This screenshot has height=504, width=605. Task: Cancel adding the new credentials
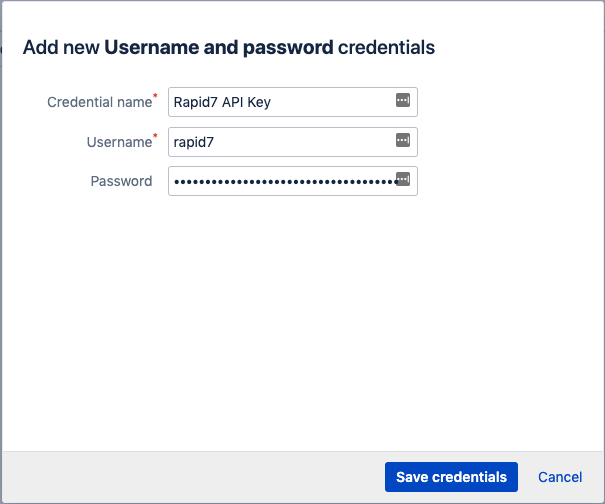[560, 477]
